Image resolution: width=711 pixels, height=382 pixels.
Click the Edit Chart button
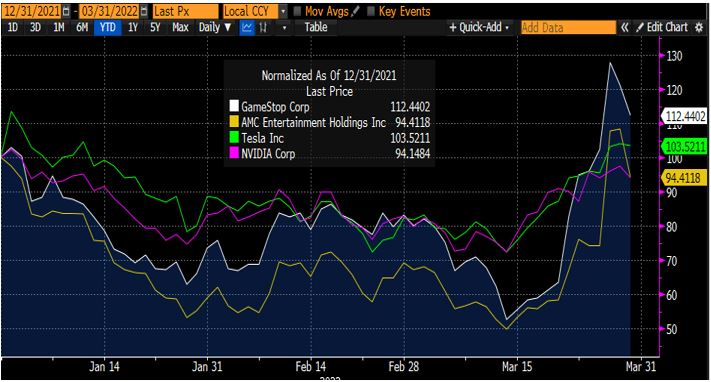(x=662, y=27)
